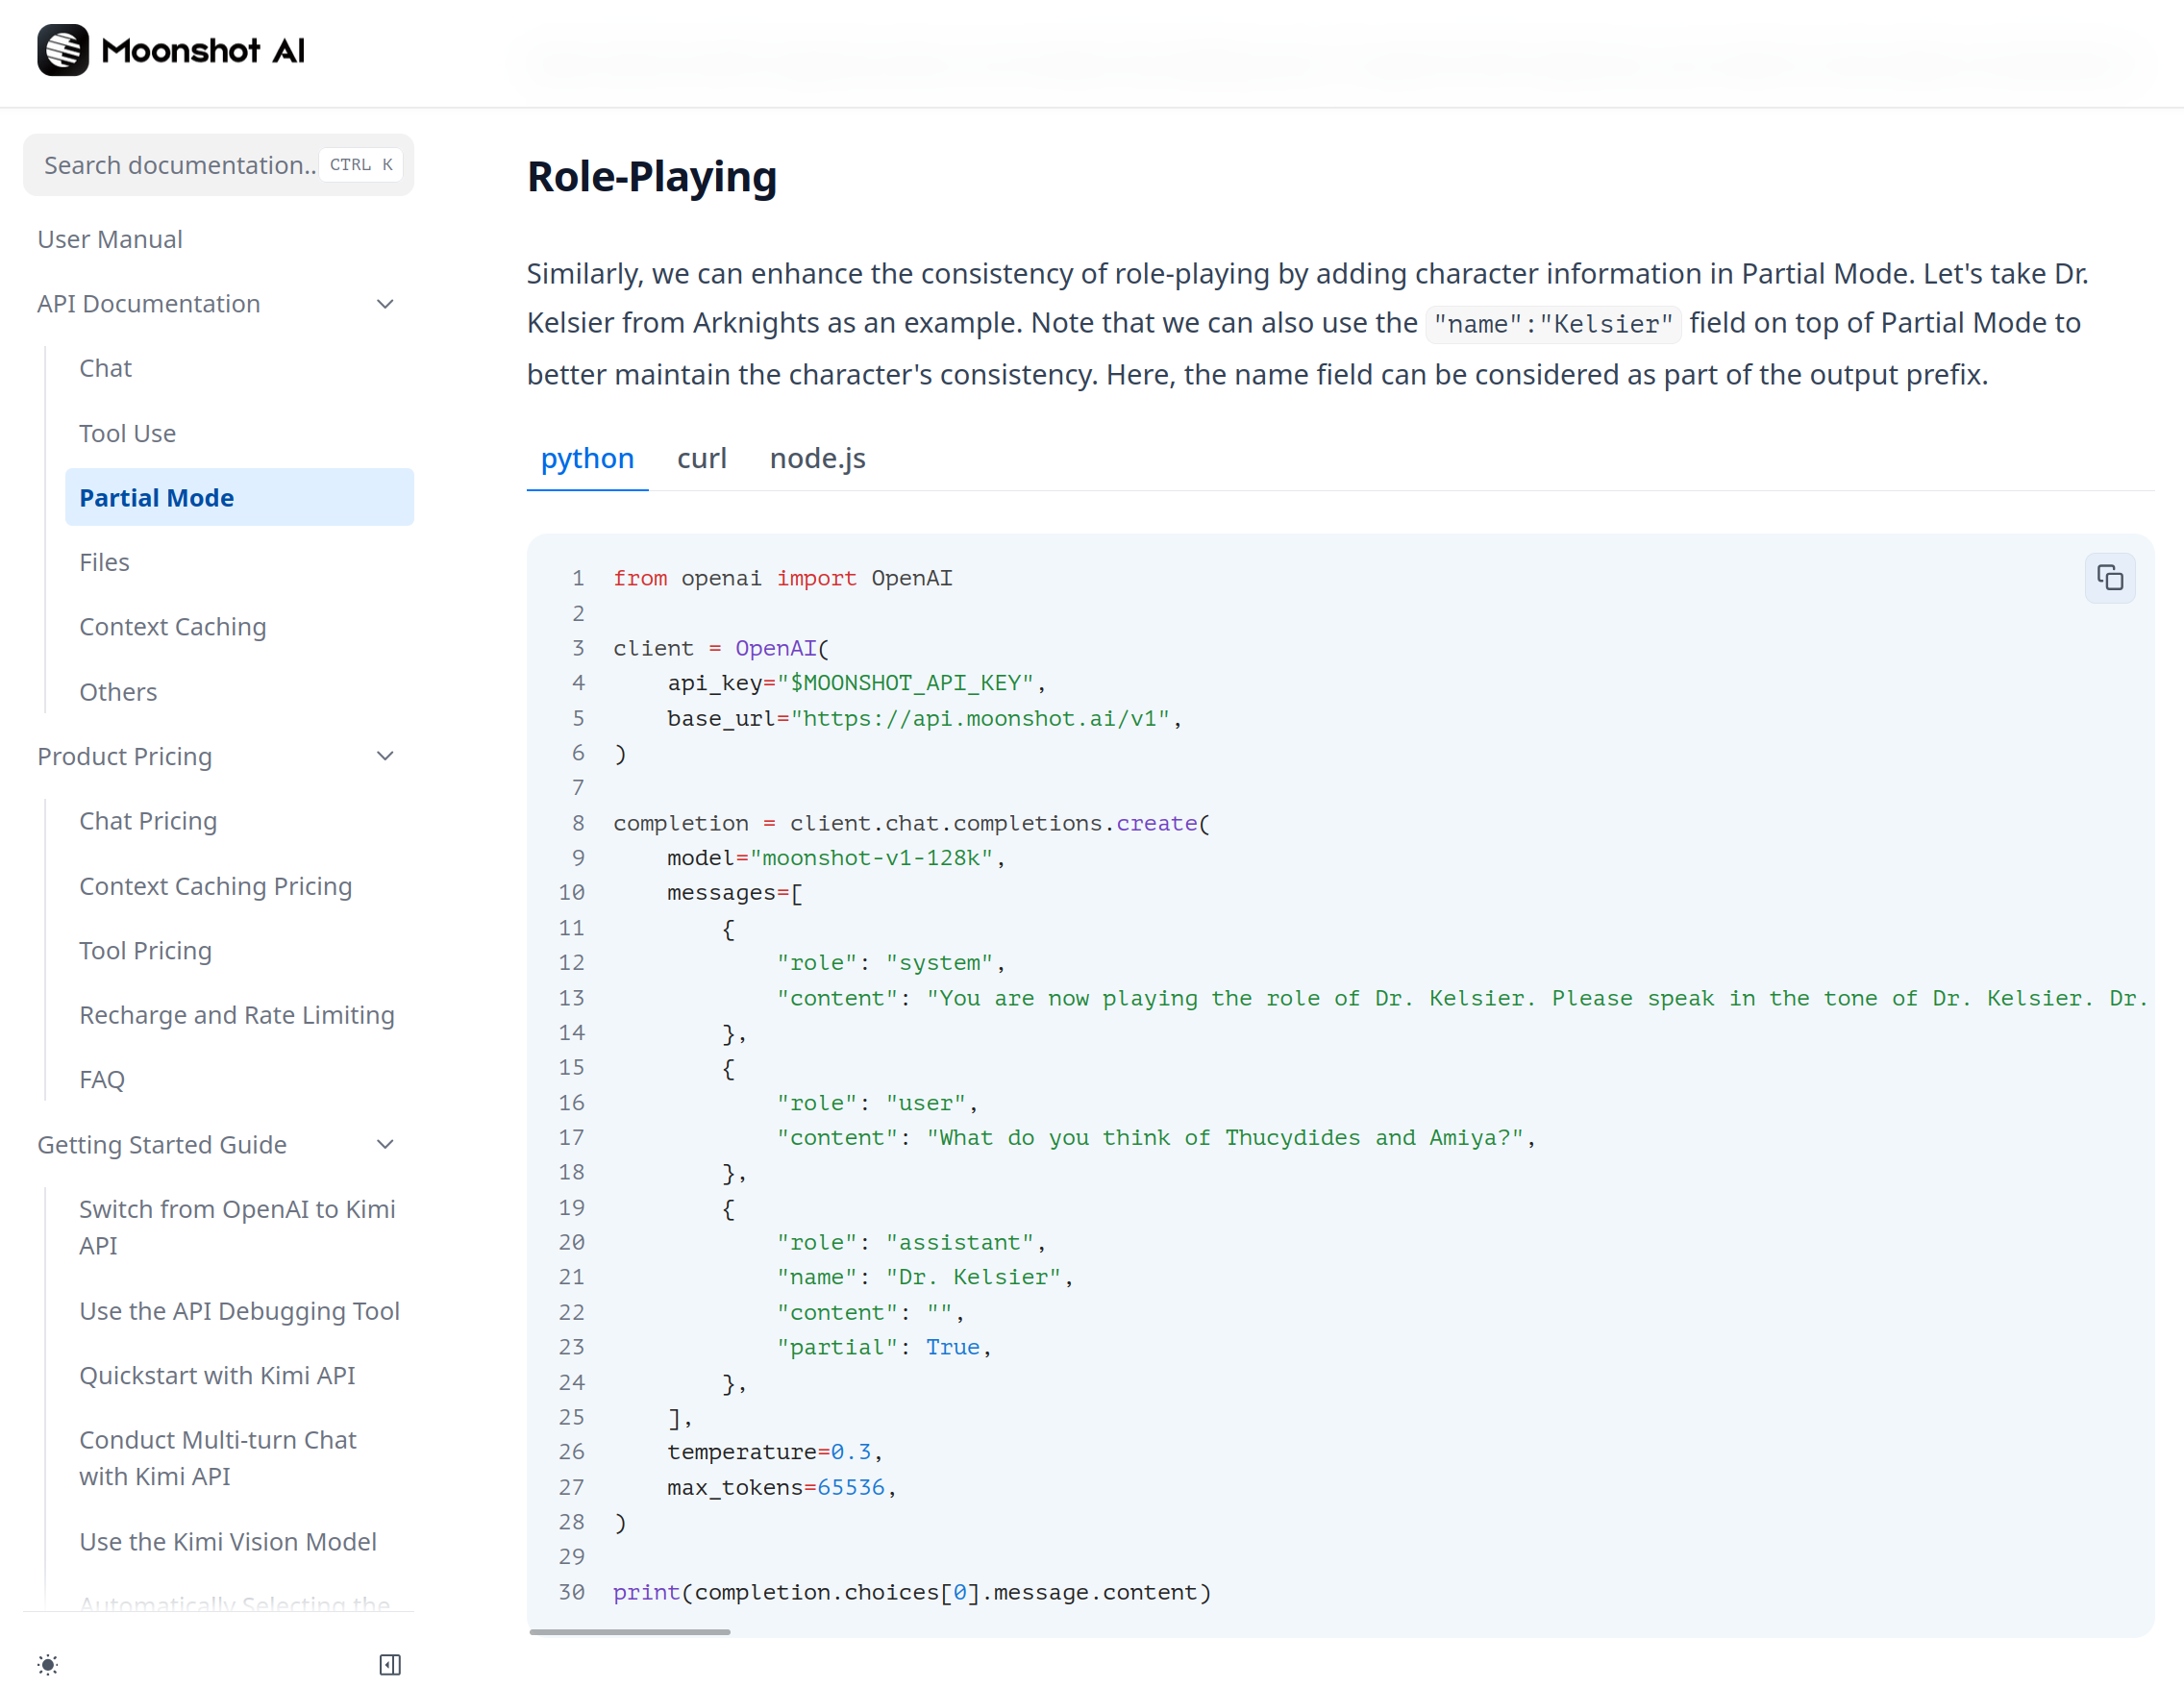Open Use the API Debugging Tool
The width and height of the screenshot is (2184, 1688).
tap(239, 1310)
